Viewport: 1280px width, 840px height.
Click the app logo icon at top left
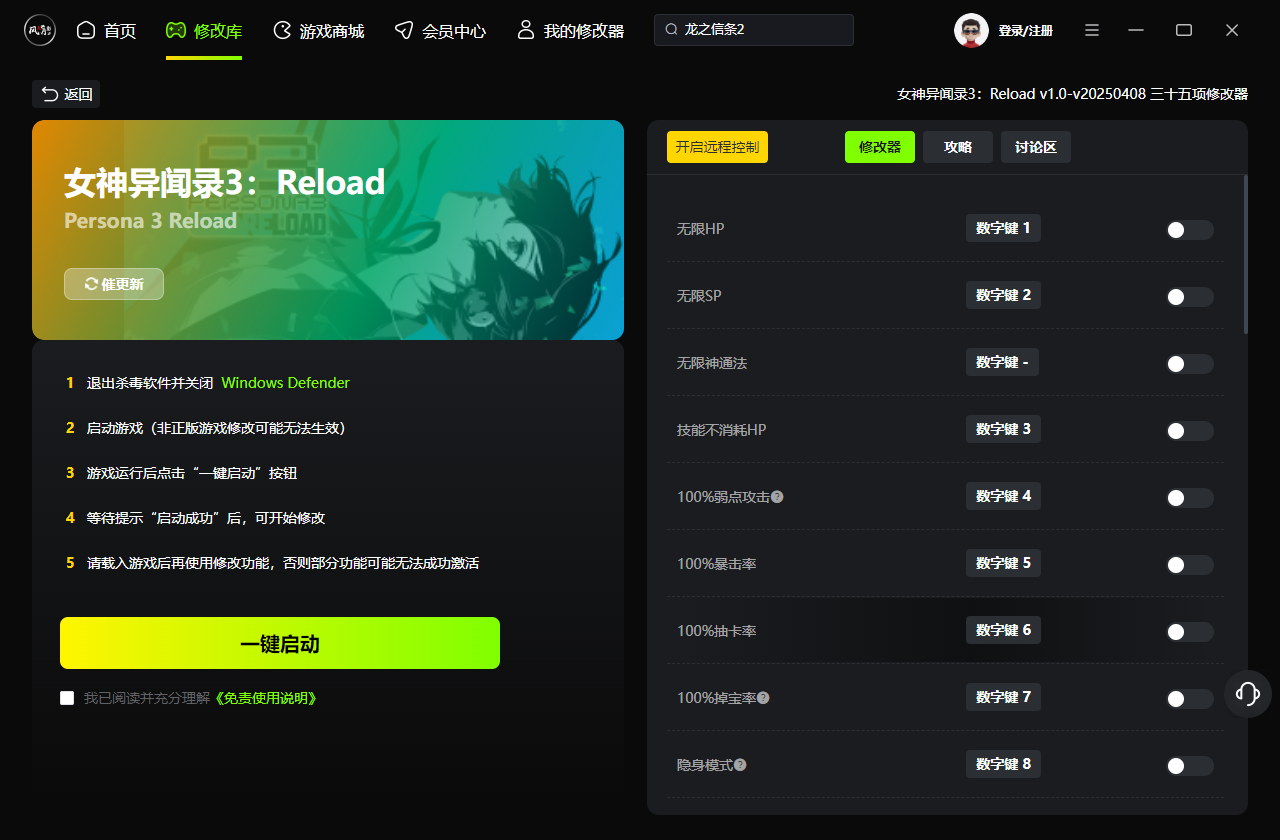click(40, 30)
